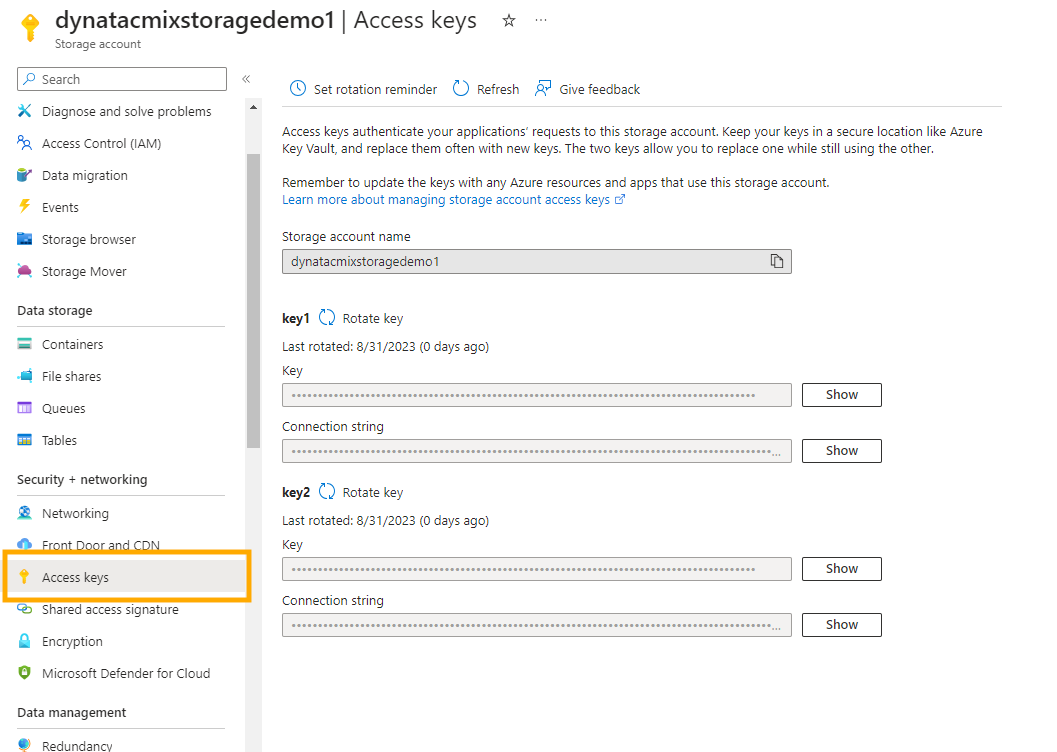Open Shared access signature
1057x752 pixels.
(111, 609)
